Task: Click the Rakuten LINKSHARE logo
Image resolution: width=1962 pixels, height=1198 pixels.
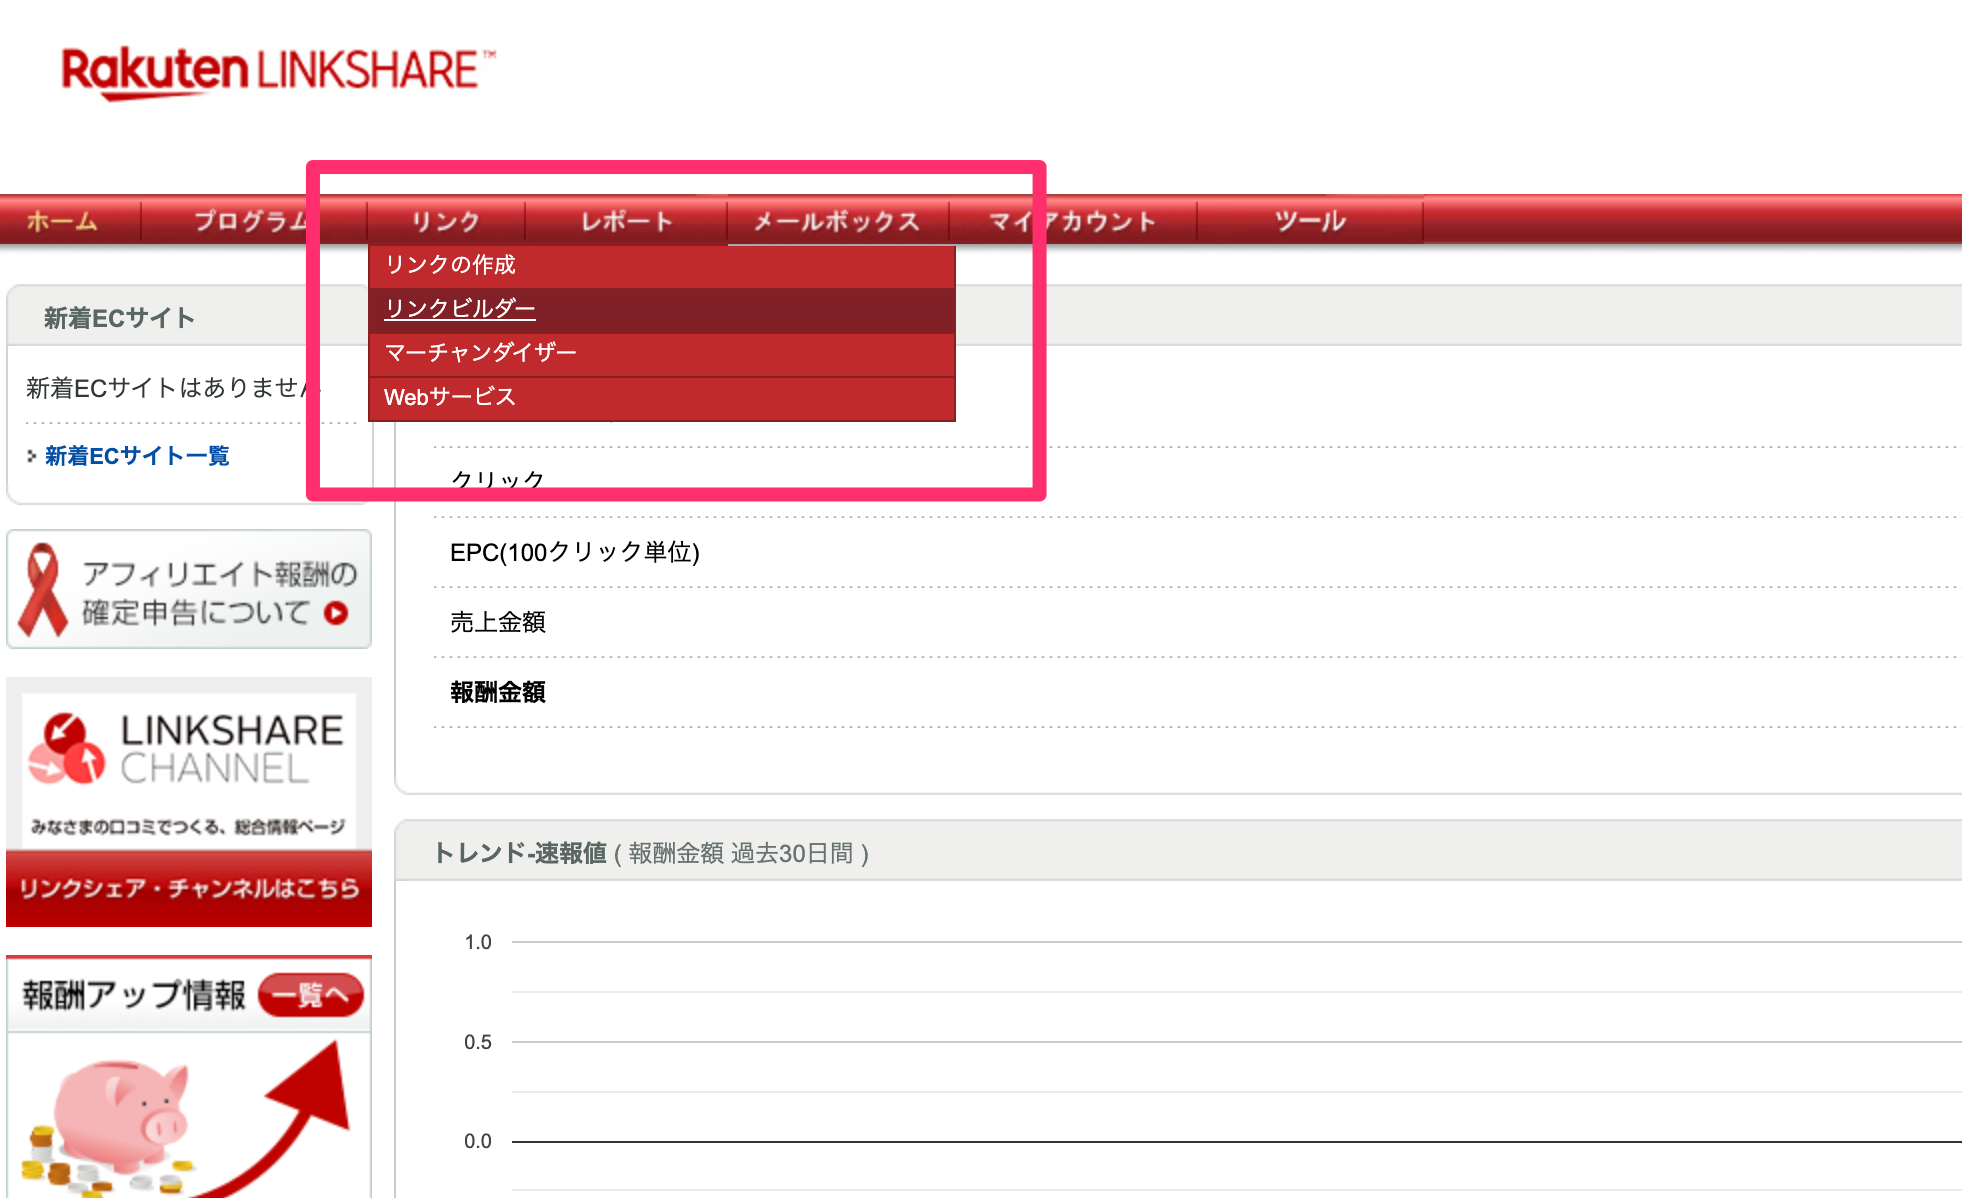Action: (278, 72)
